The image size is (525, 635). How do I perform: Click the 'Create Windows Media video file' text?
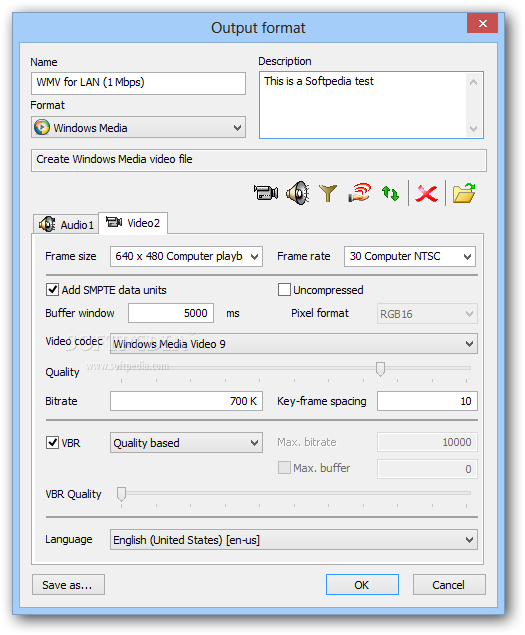(x=114, y=159)
